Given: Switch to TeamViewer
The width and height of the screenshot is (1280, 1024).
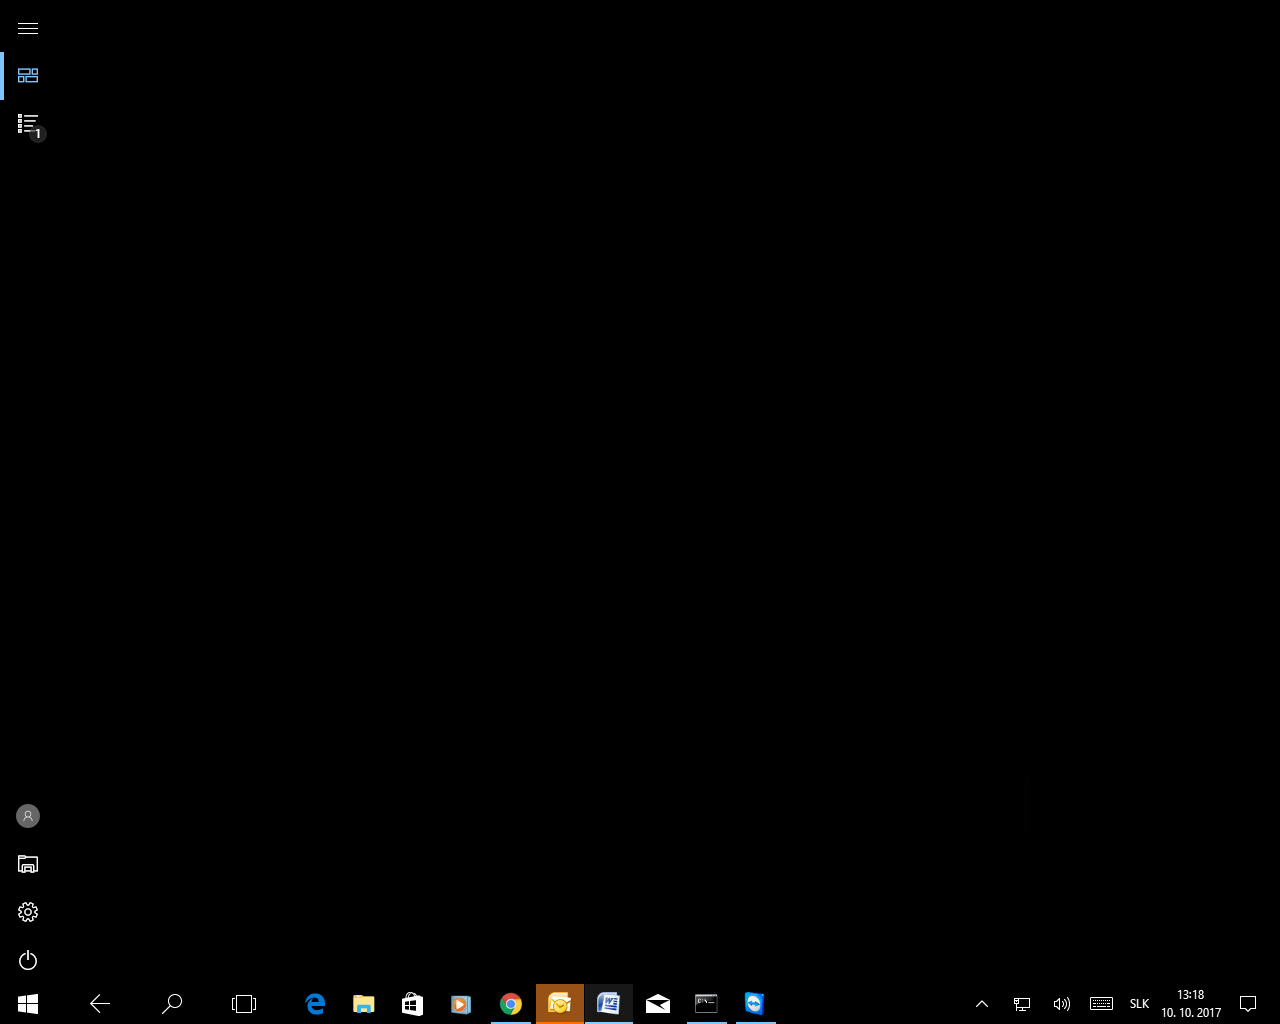Looking at the screenshot, I should [755, 1004].
